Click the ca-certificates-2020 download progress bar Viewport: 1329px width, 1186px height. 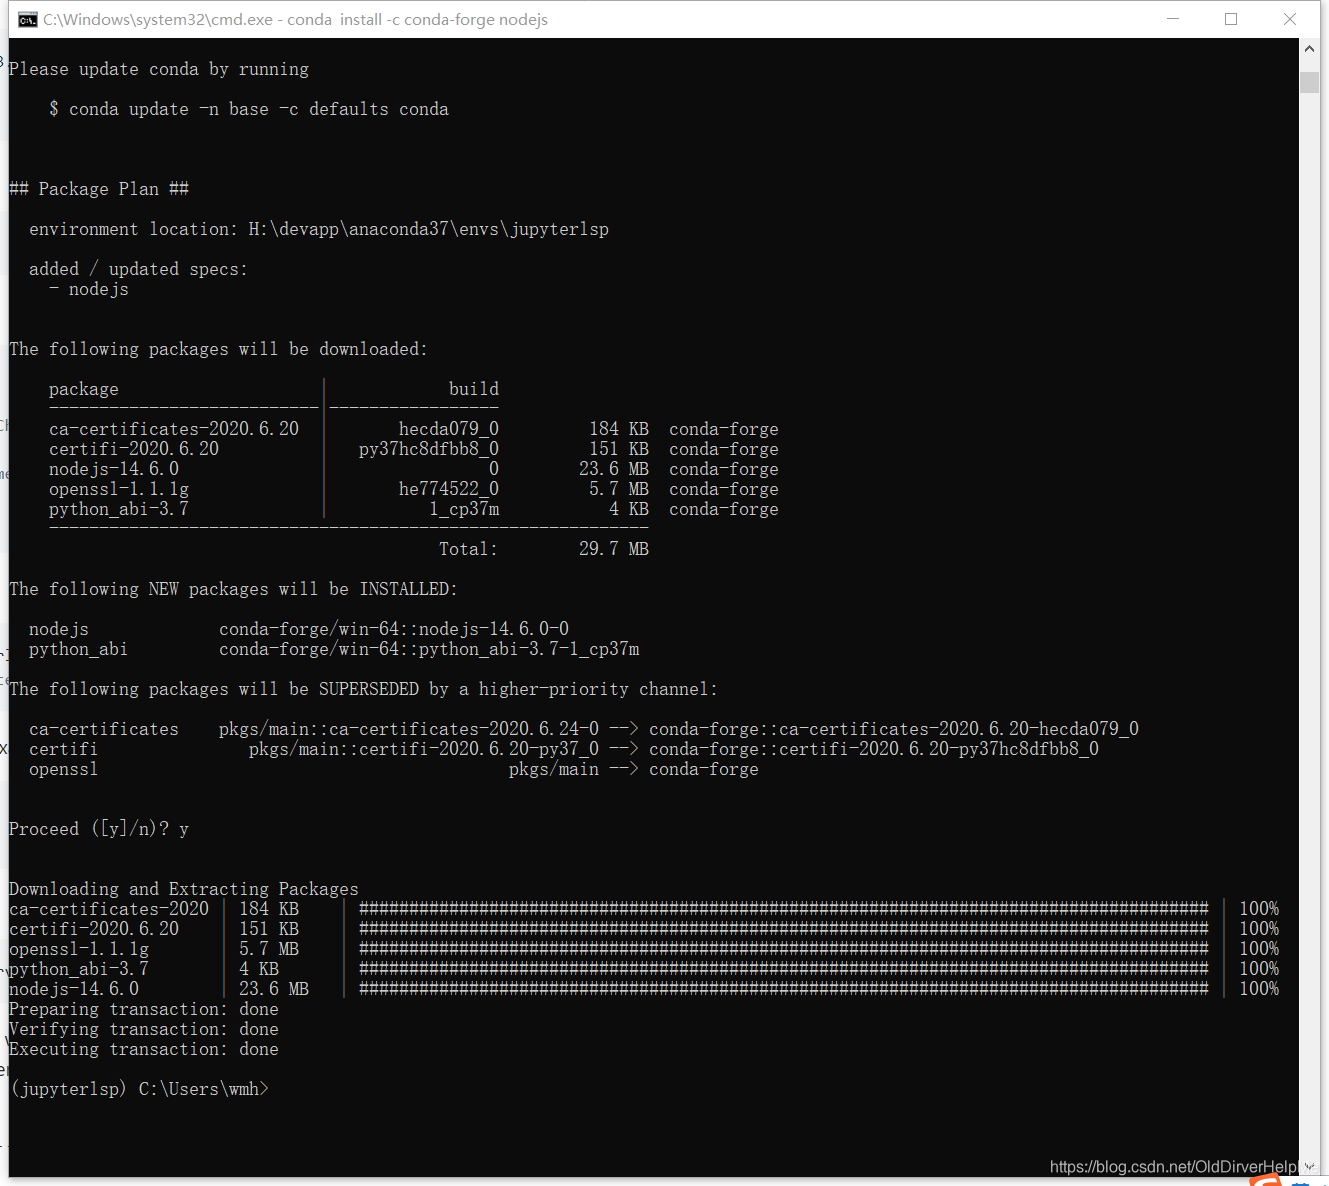coord(784,909)
